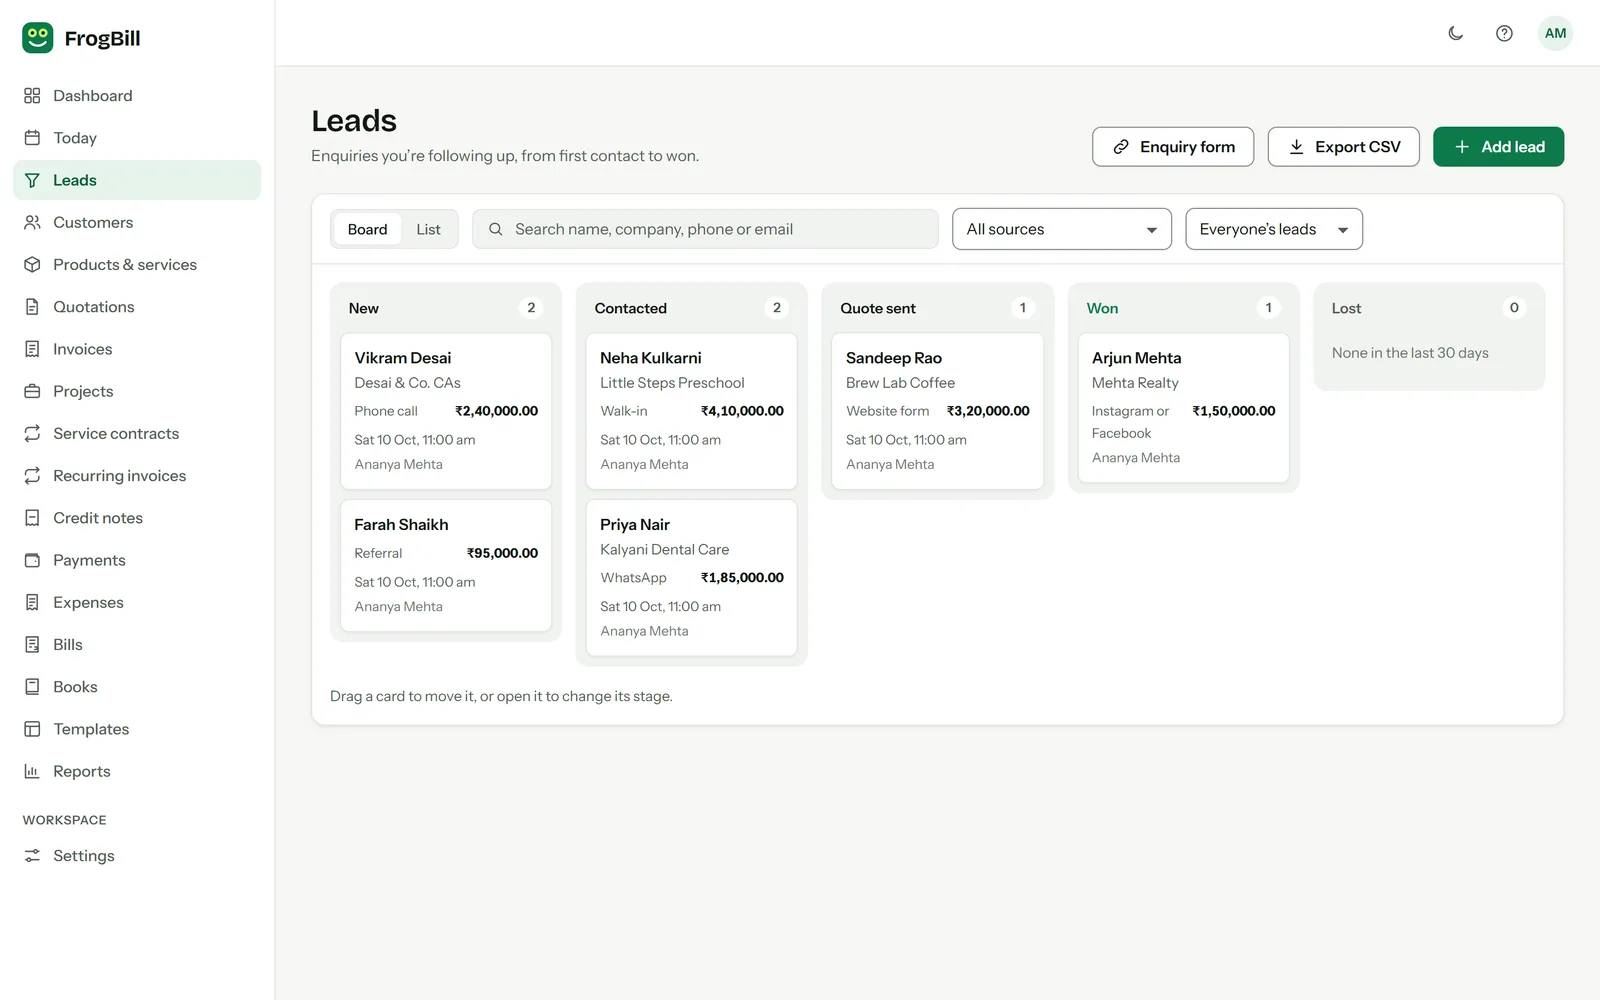This screenshot has width=1600, height=1000.
Task: Go to Credit notes in sidebar
Action: pos(137,518)
